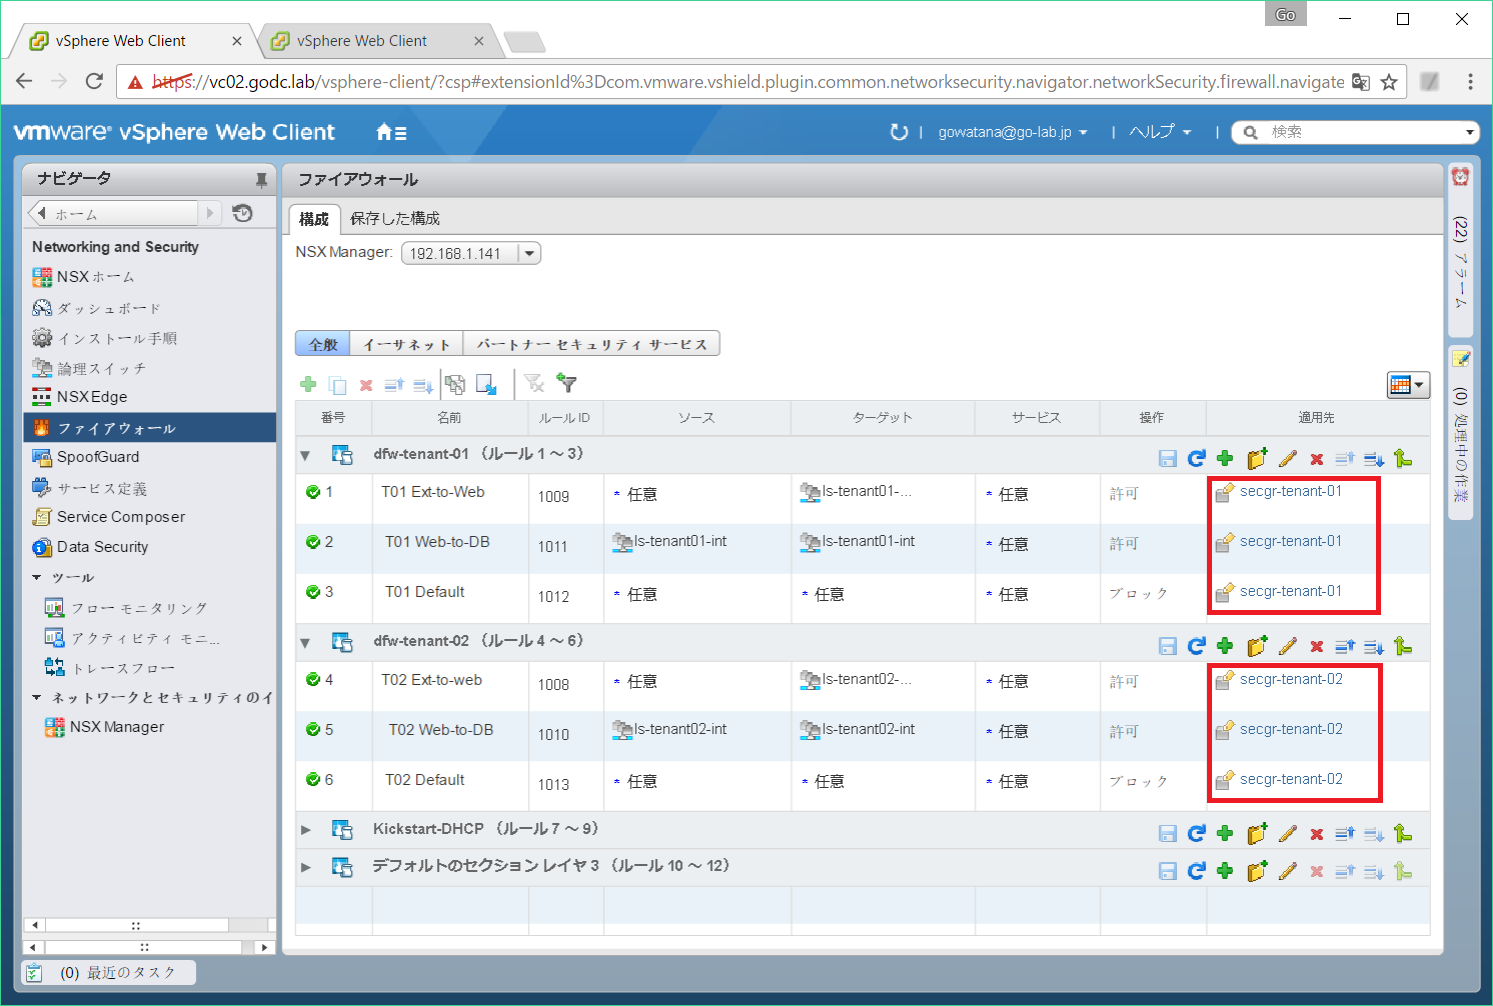Expand the default Layer 3 section
Viewport: 1493px width, 1006px height.
click(x=306, y=867)
